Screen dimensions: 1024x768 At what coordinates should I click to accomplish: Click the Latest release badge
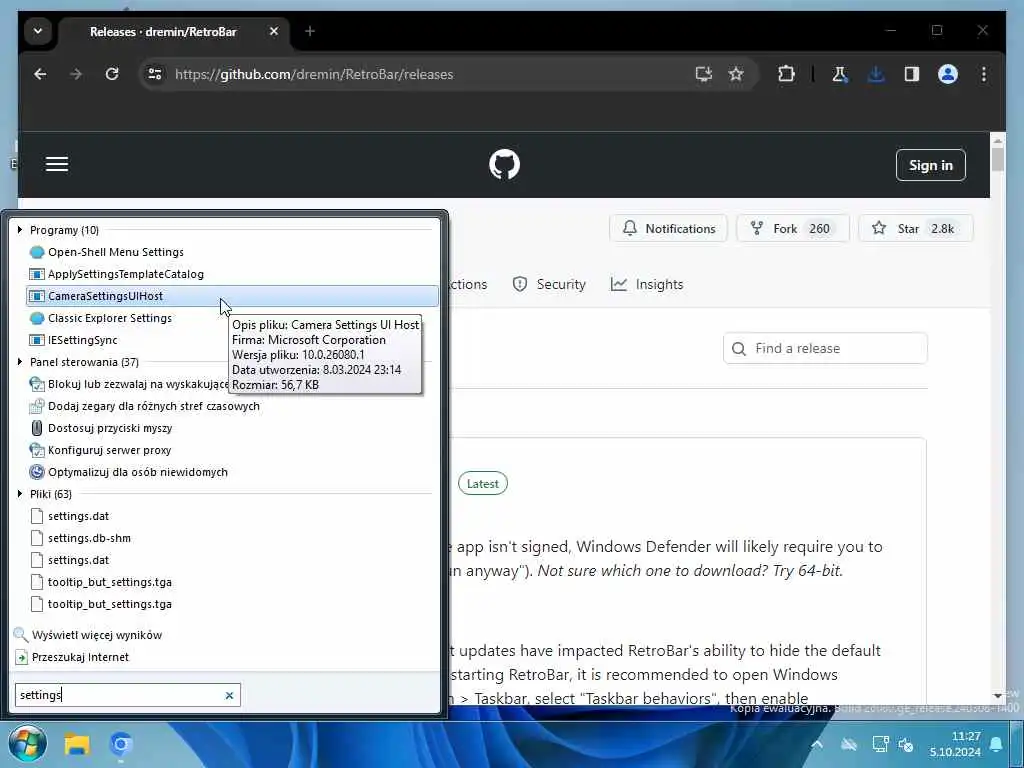pyautogui.click(x=483, y=484)
